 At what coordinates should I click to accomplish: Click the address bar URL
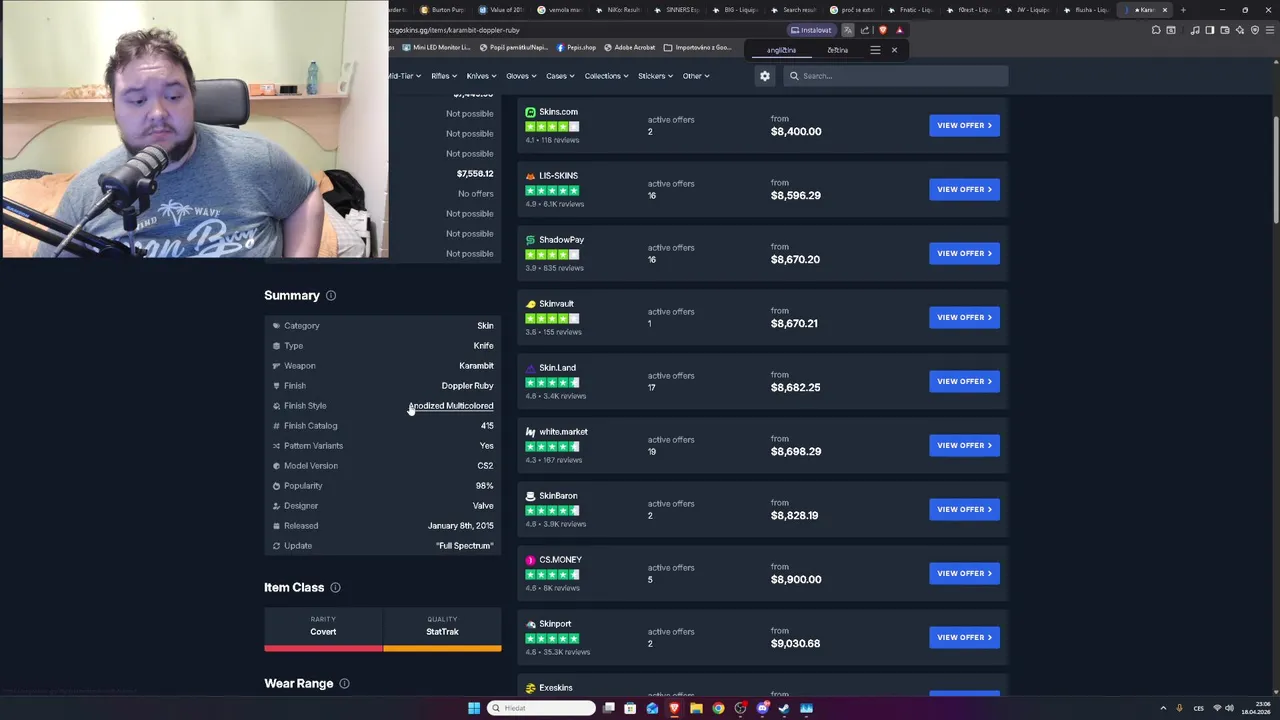[455, 30]
